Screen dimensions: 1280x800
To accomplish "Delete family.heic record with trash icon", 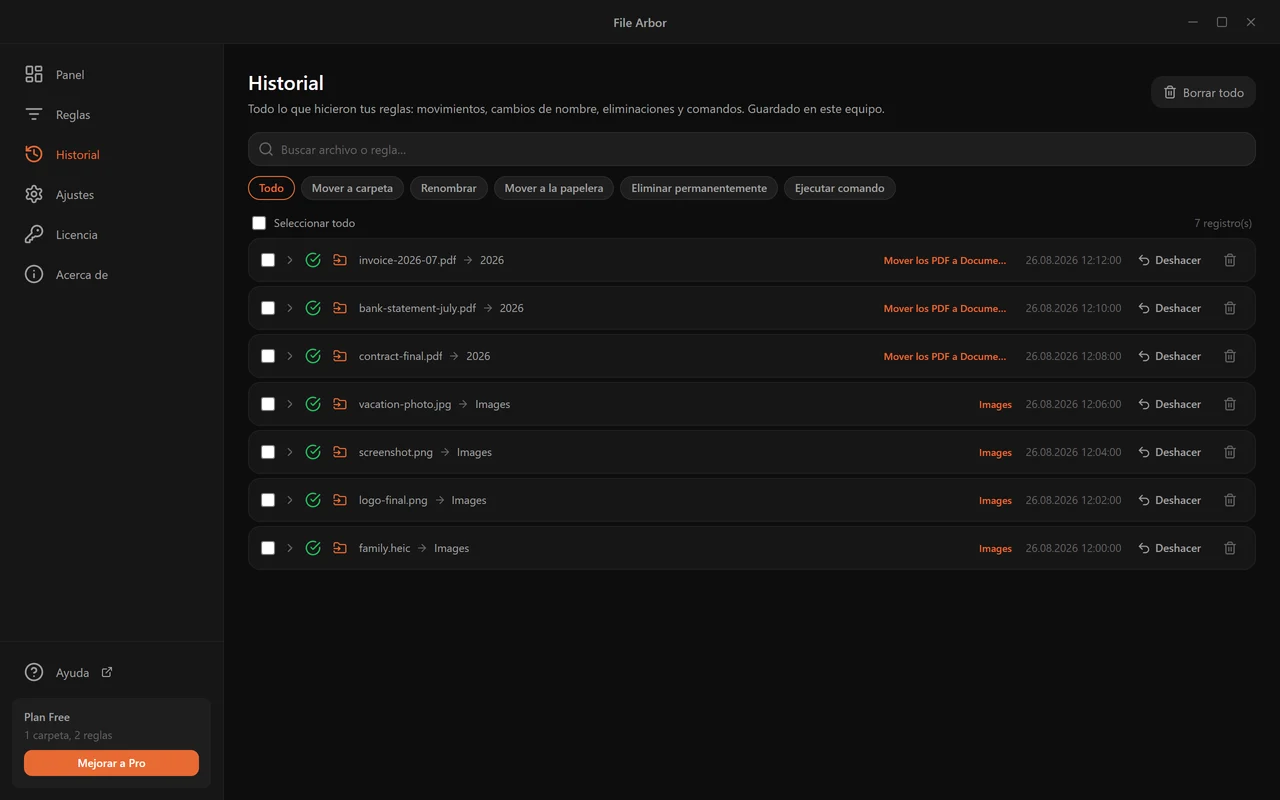I will pyautogui.click(x=1230, y=548).
